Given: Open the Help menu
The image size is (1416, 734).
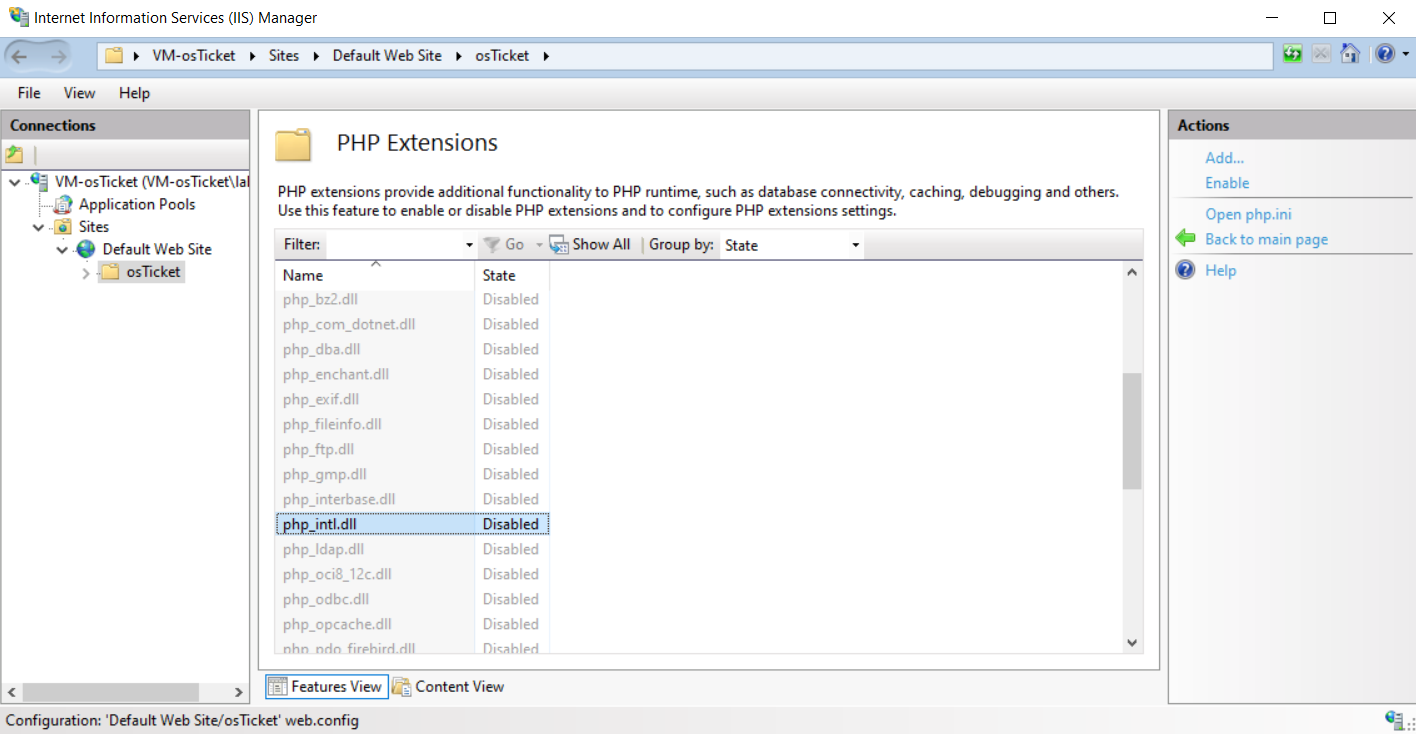Looking at the screenshot, I should coord(134,93).
